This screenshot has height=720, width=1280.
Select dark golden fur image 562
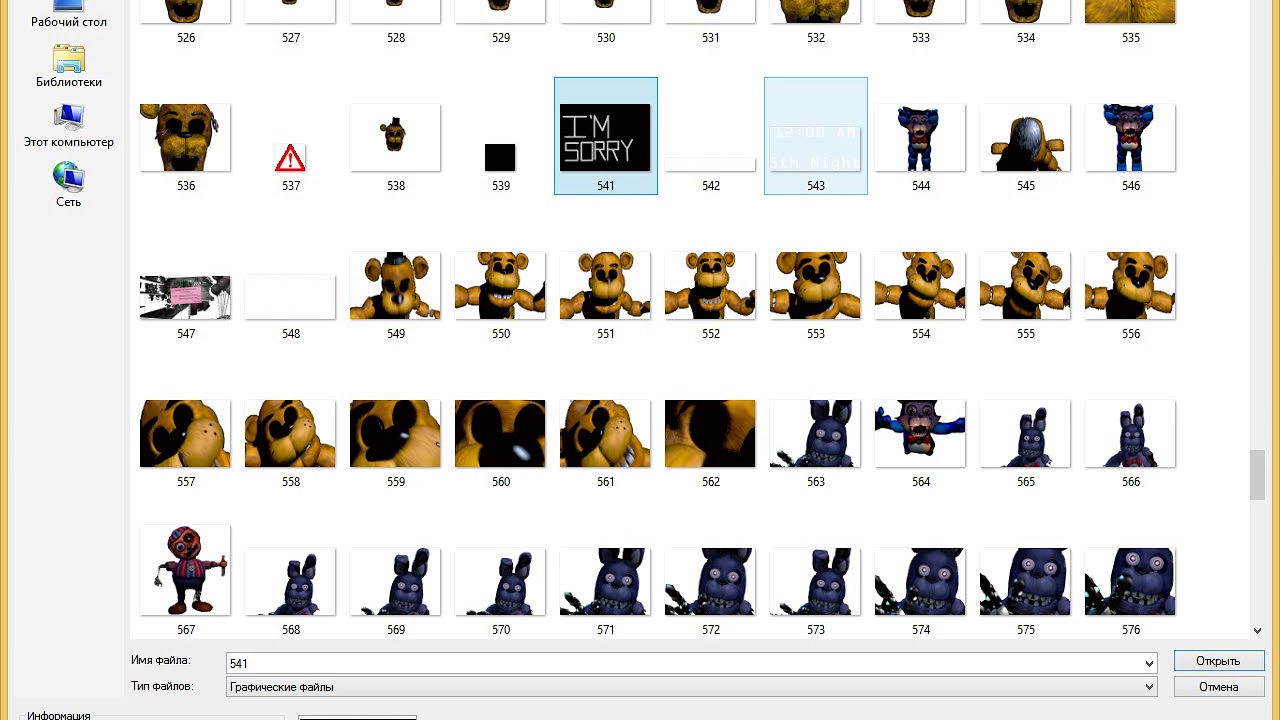tap(710, 433)
